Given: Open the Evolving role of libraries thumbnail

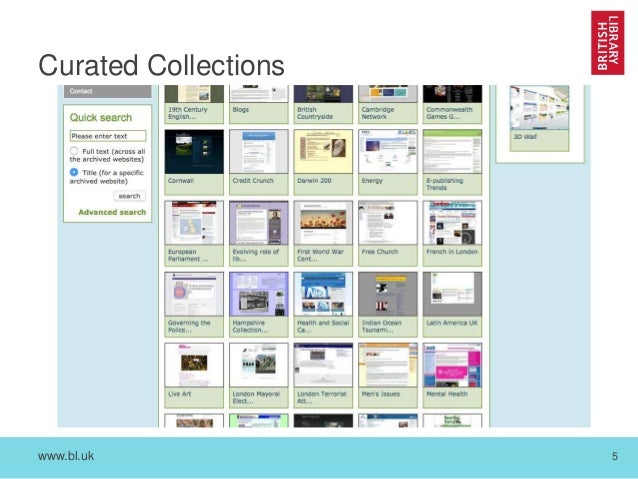Looking at the screenshot, I should [x=259, y=223].
